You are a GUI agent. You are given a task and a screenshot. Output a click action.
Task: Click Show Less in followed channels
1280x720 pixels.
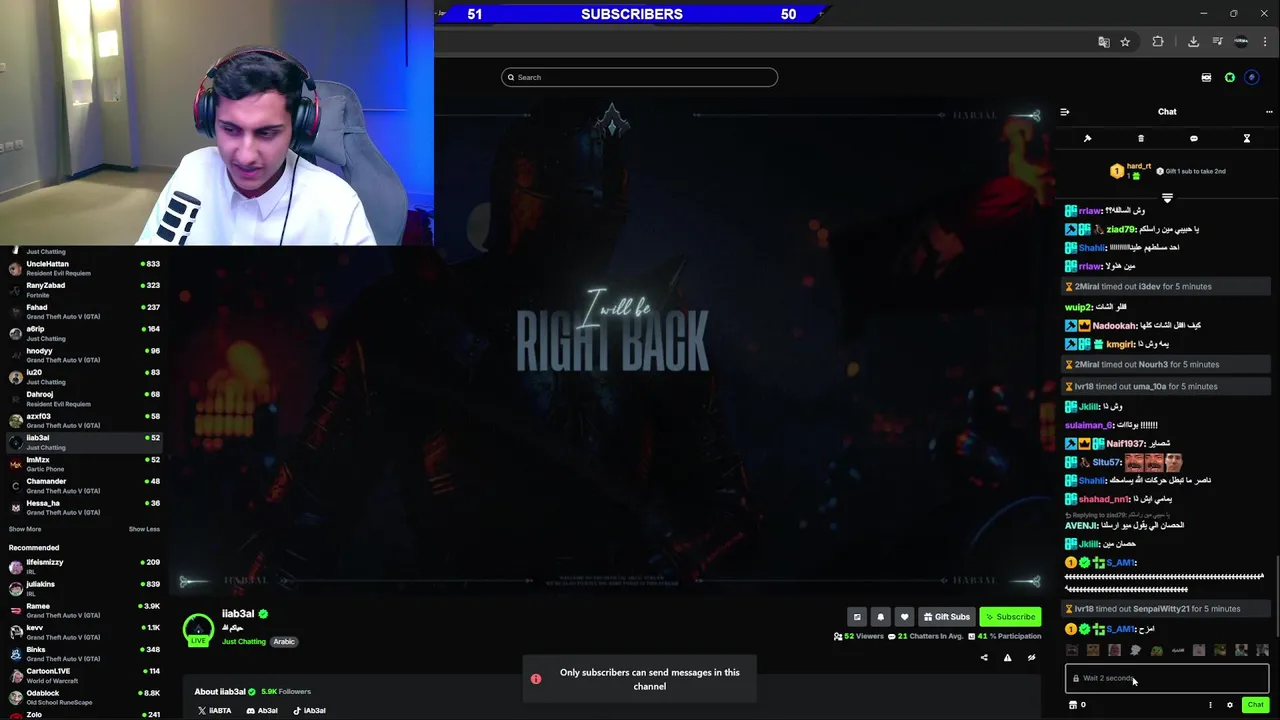(144, 529)
